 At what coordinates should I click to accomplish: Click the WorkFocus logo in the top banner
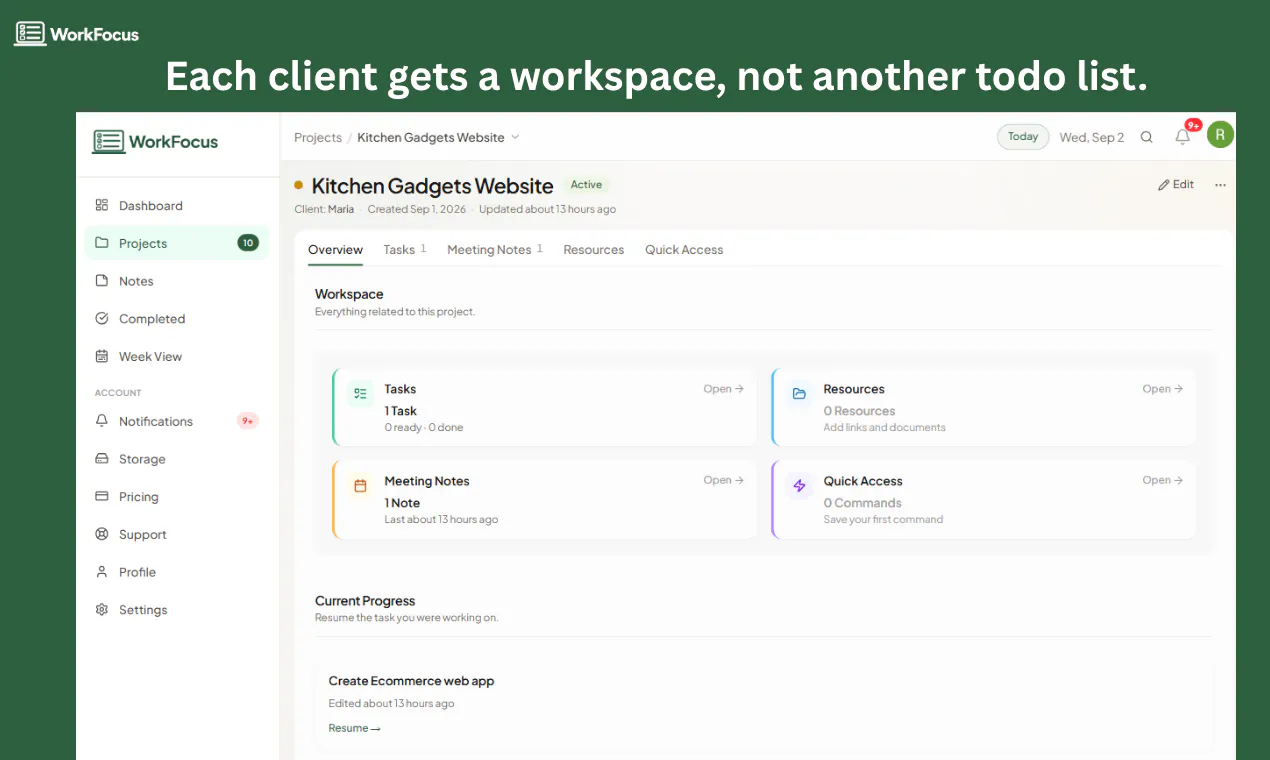click(77, 34)
